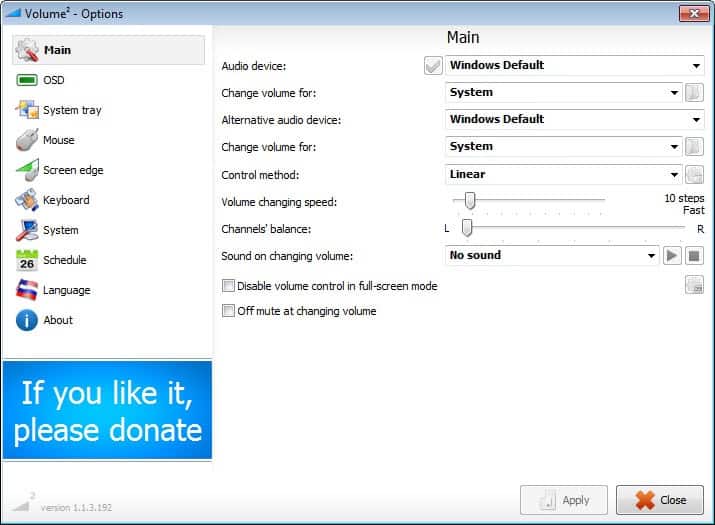Go to the Language section

click(x=66, y=290)
